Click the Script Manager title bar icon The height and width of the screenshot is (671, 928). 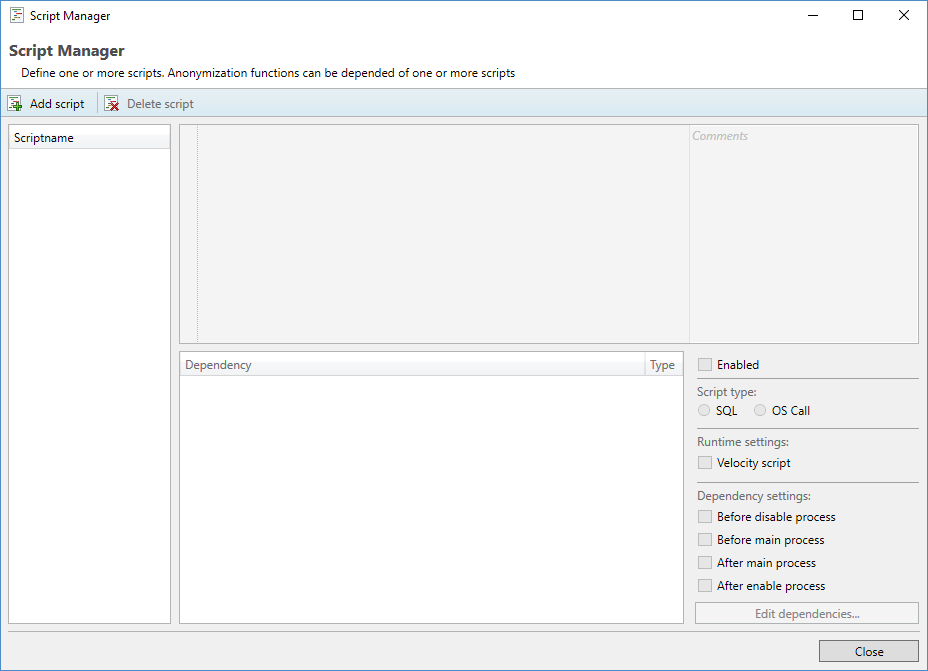(x=17, y=16)
